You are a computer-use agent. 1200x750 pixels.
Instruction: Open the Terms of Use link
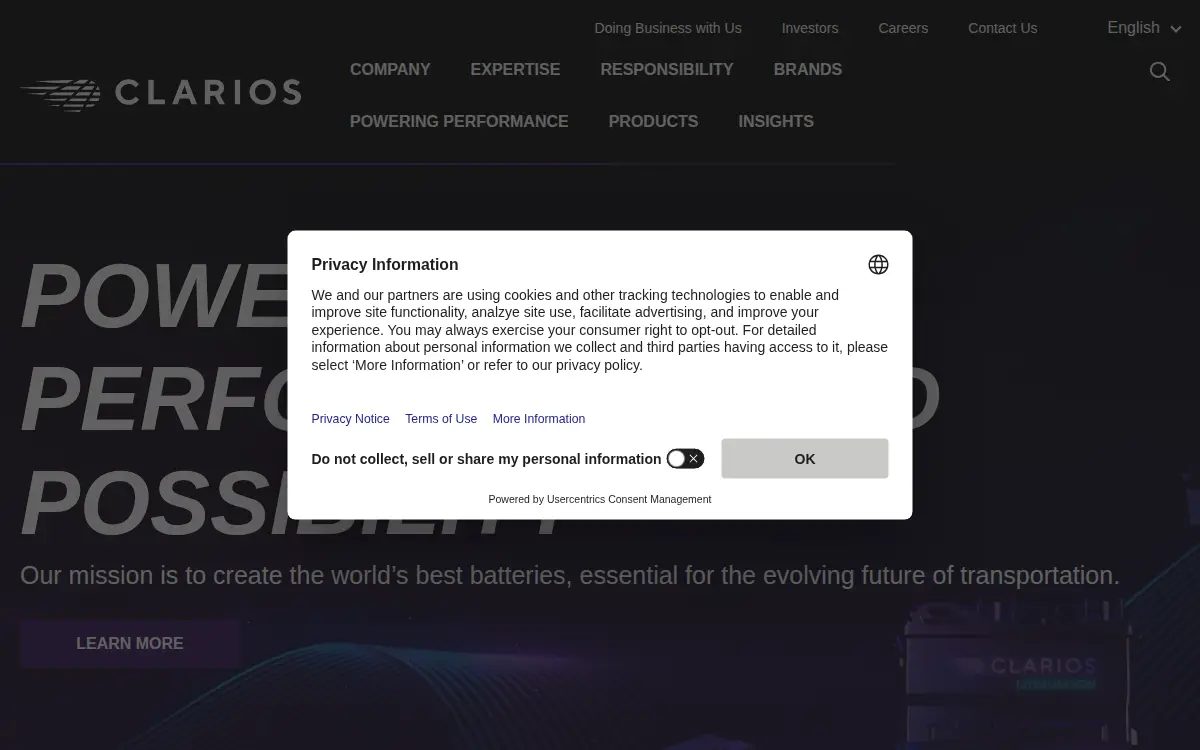[441, 419]
